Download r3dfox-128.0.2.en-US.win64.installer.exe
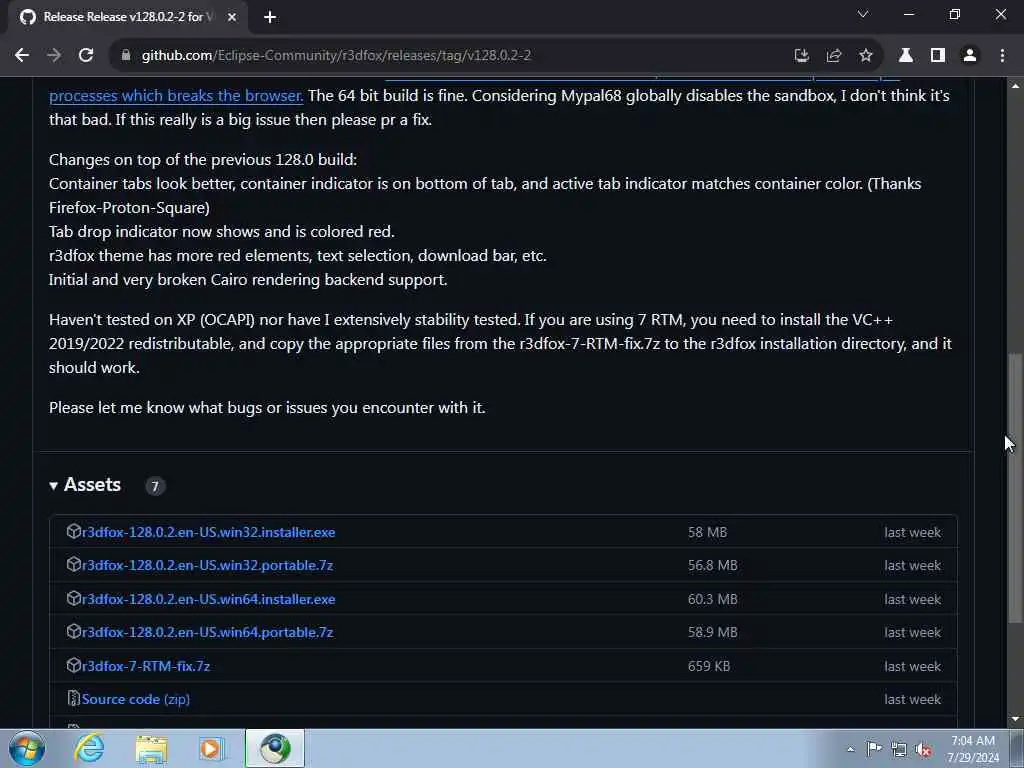 (x=208, y=600)
